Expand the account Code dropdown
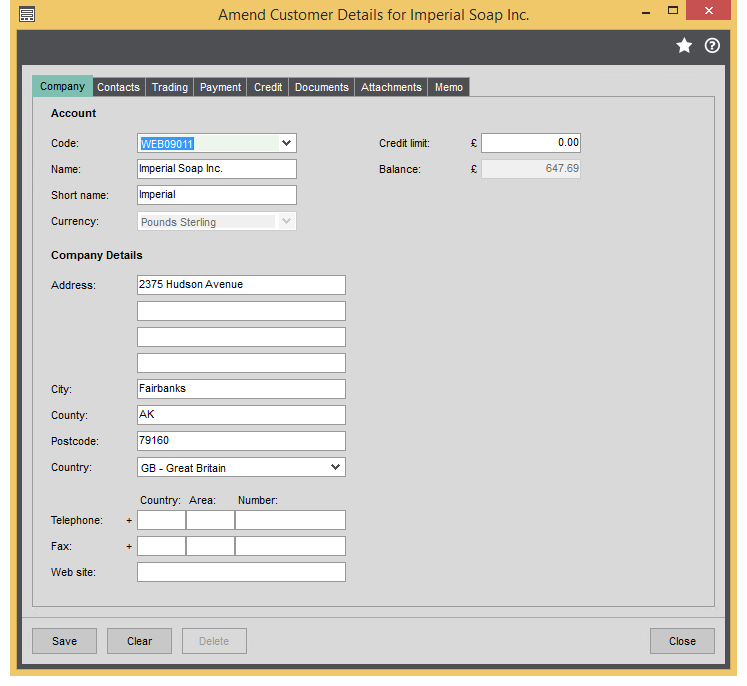Image resolution: width=747 pixels, height=686 pixels. 287,143
